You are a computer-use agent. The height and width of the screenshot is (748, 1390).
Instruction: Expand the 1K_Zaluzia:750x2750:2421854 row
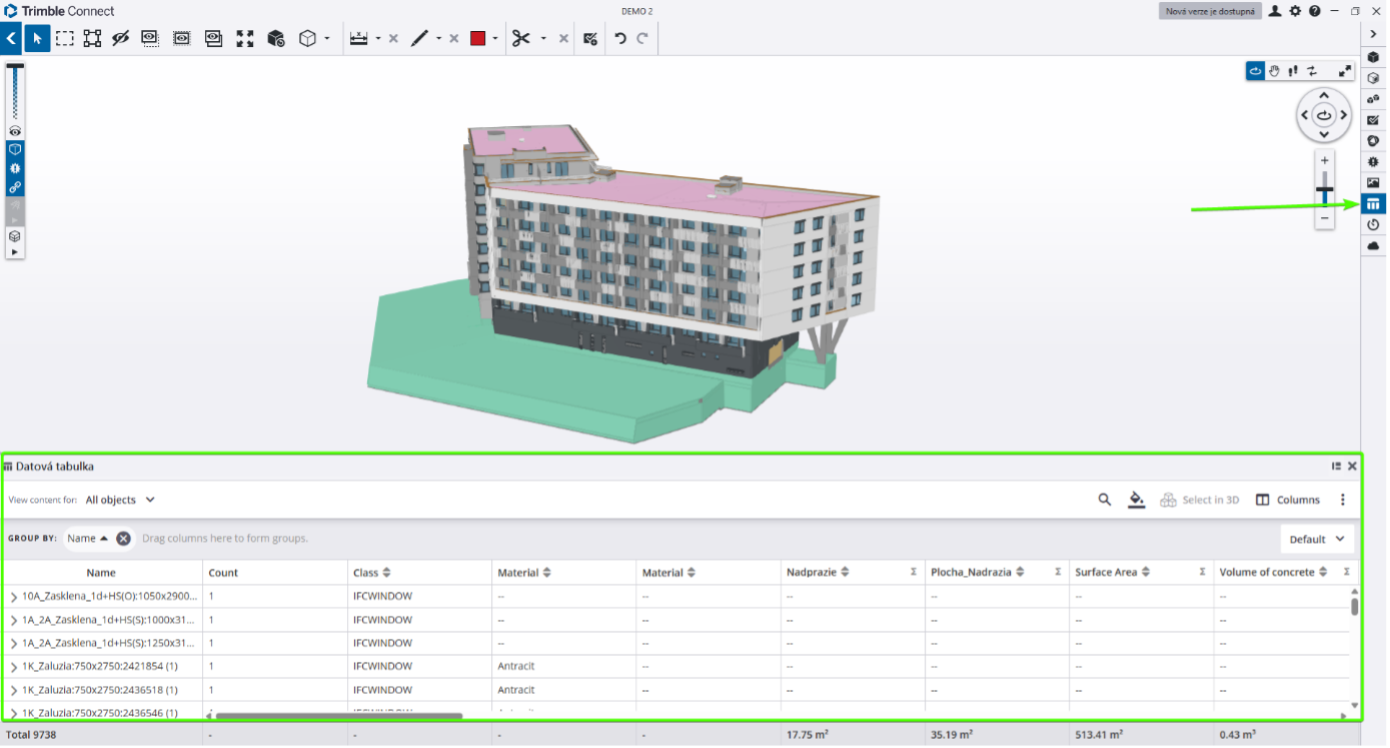13,667
